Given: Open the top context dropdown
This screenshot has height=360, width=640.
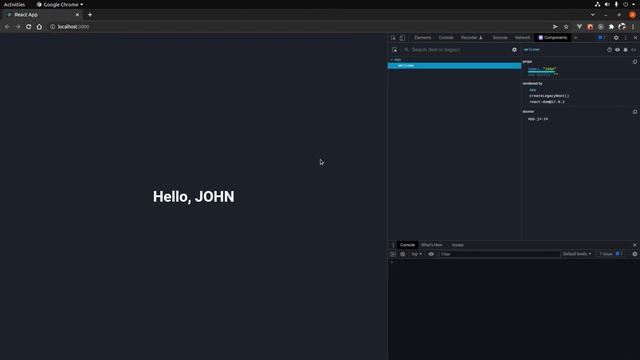Looking at the screenshot, I should coord(416,254).
